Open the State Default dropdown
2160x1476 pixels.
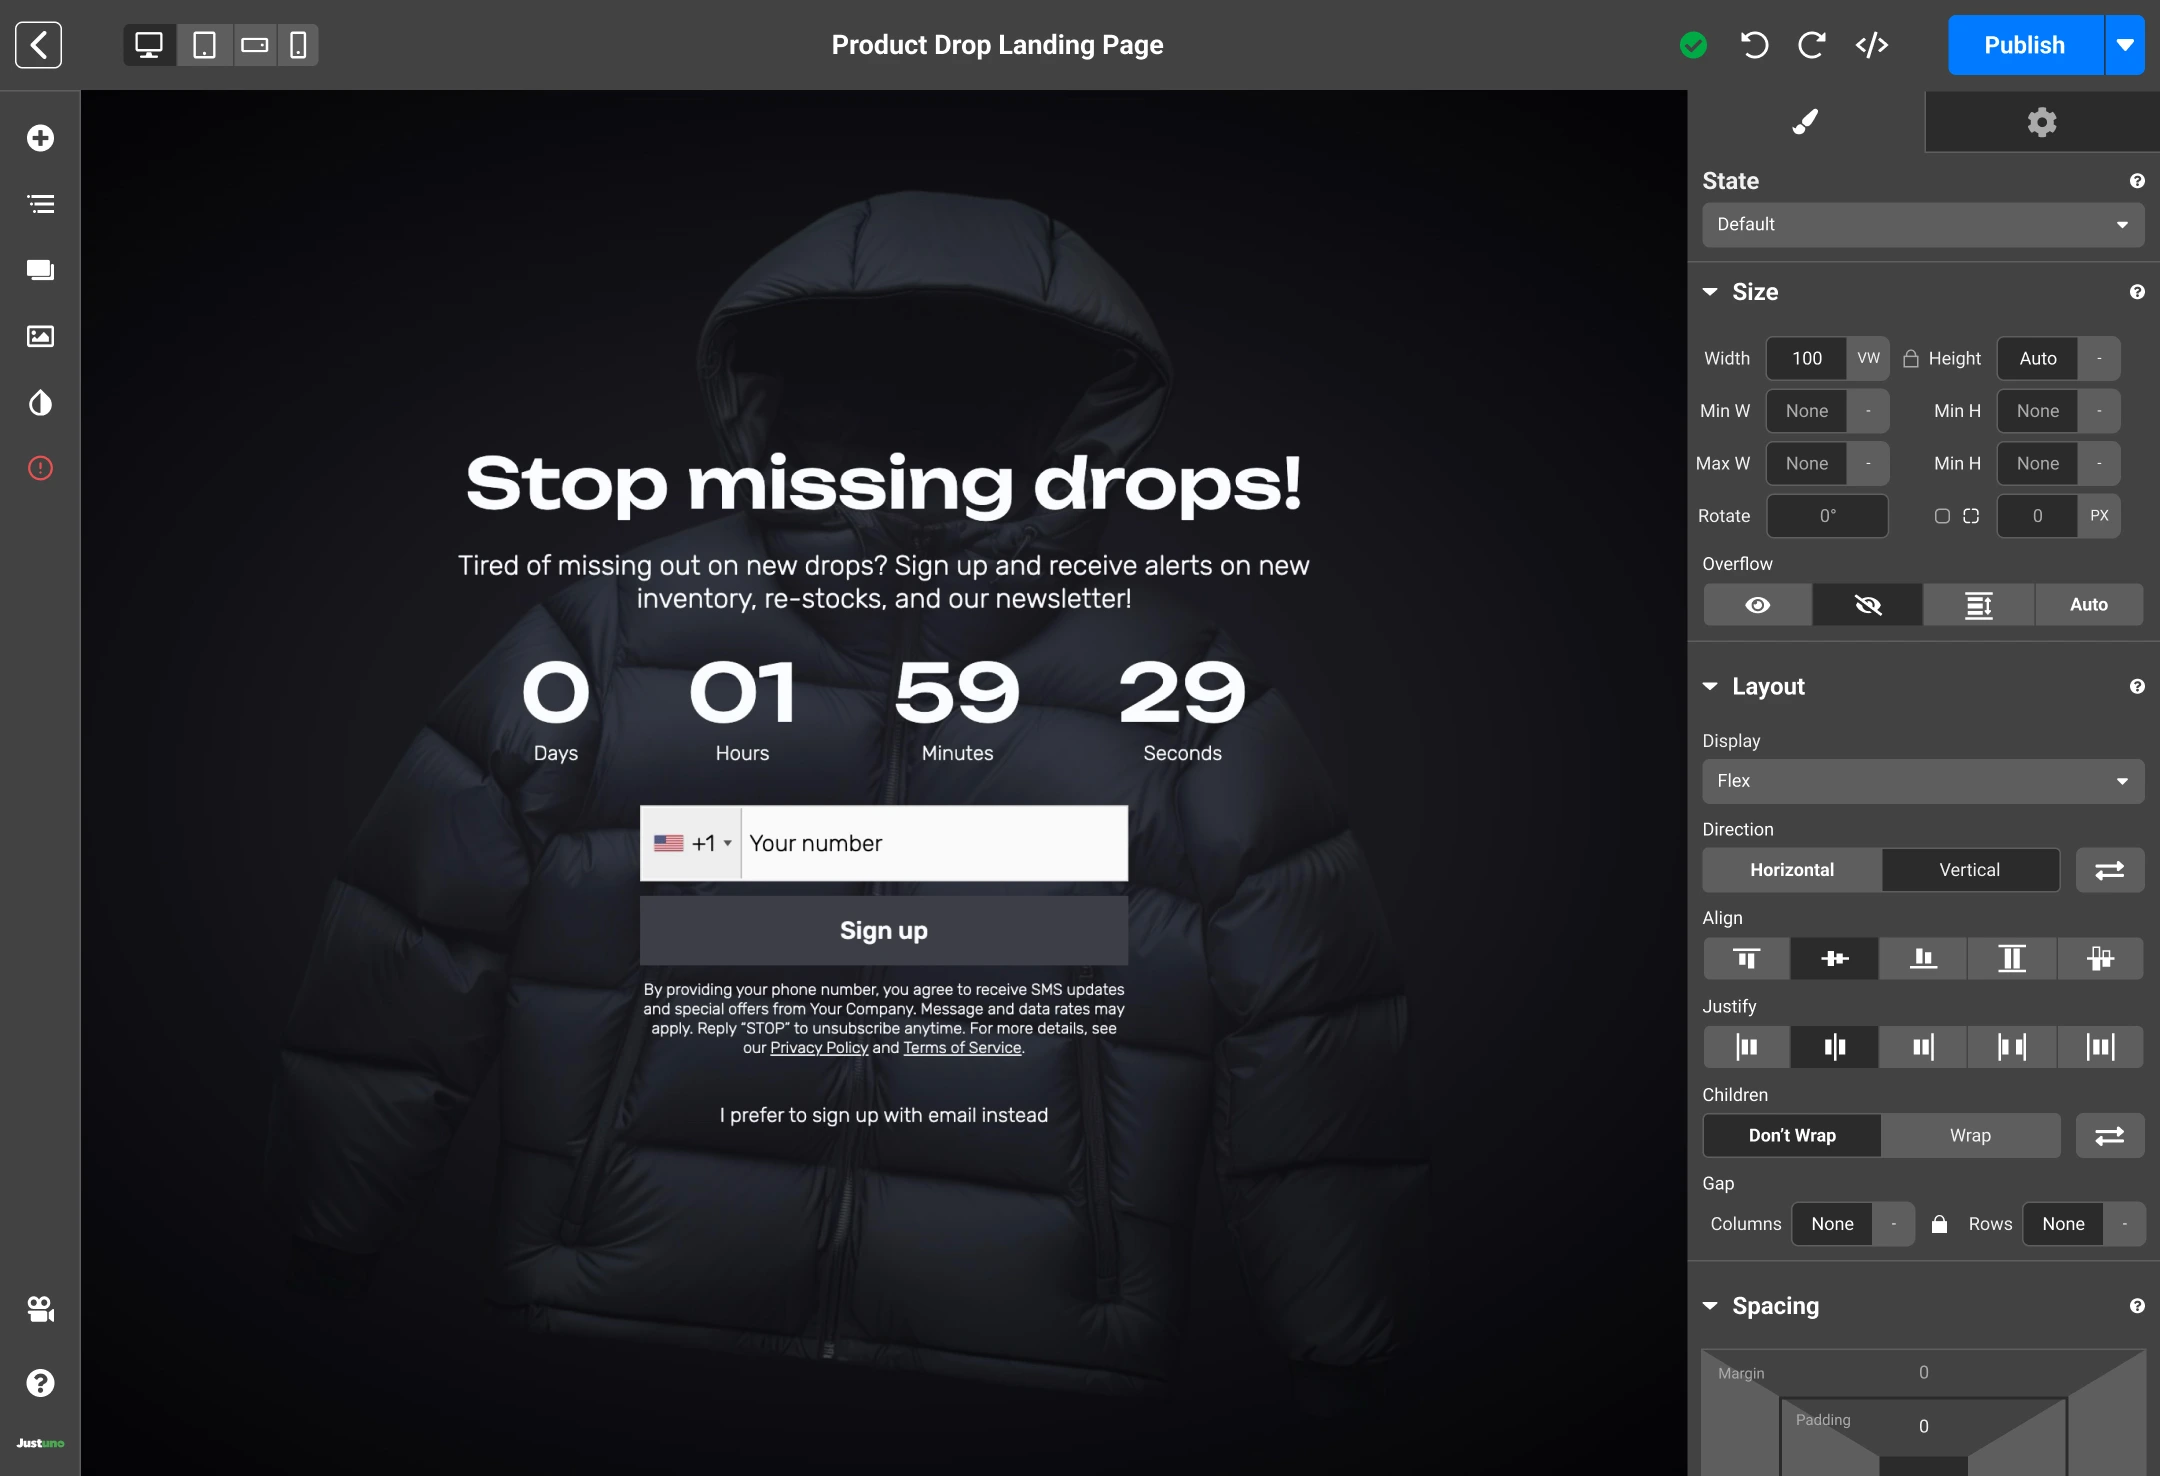click(1922, 224)
